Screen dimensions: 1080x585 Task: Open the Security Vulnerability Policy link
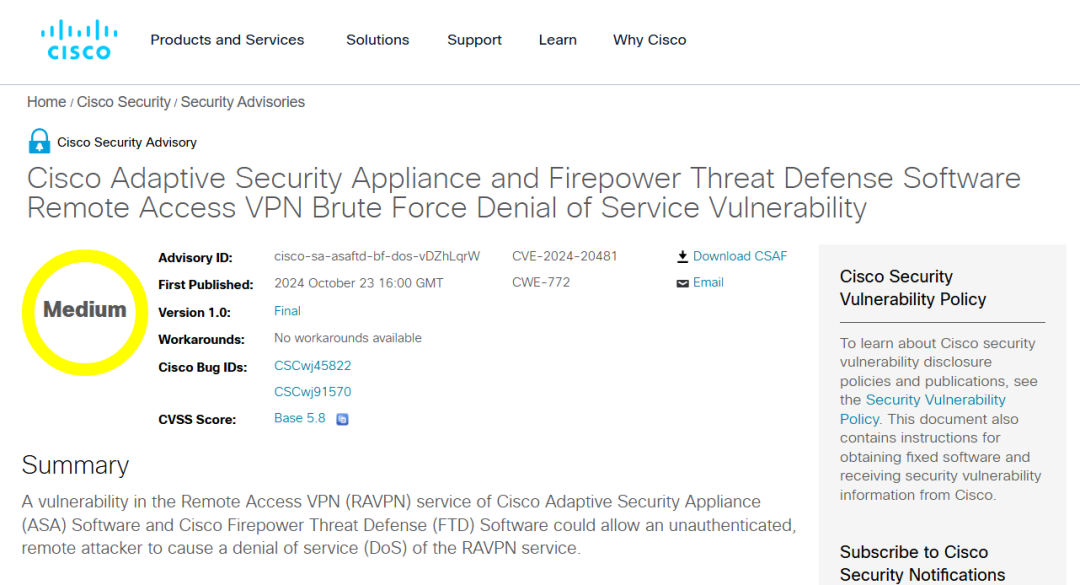click(x=923, y=409)
